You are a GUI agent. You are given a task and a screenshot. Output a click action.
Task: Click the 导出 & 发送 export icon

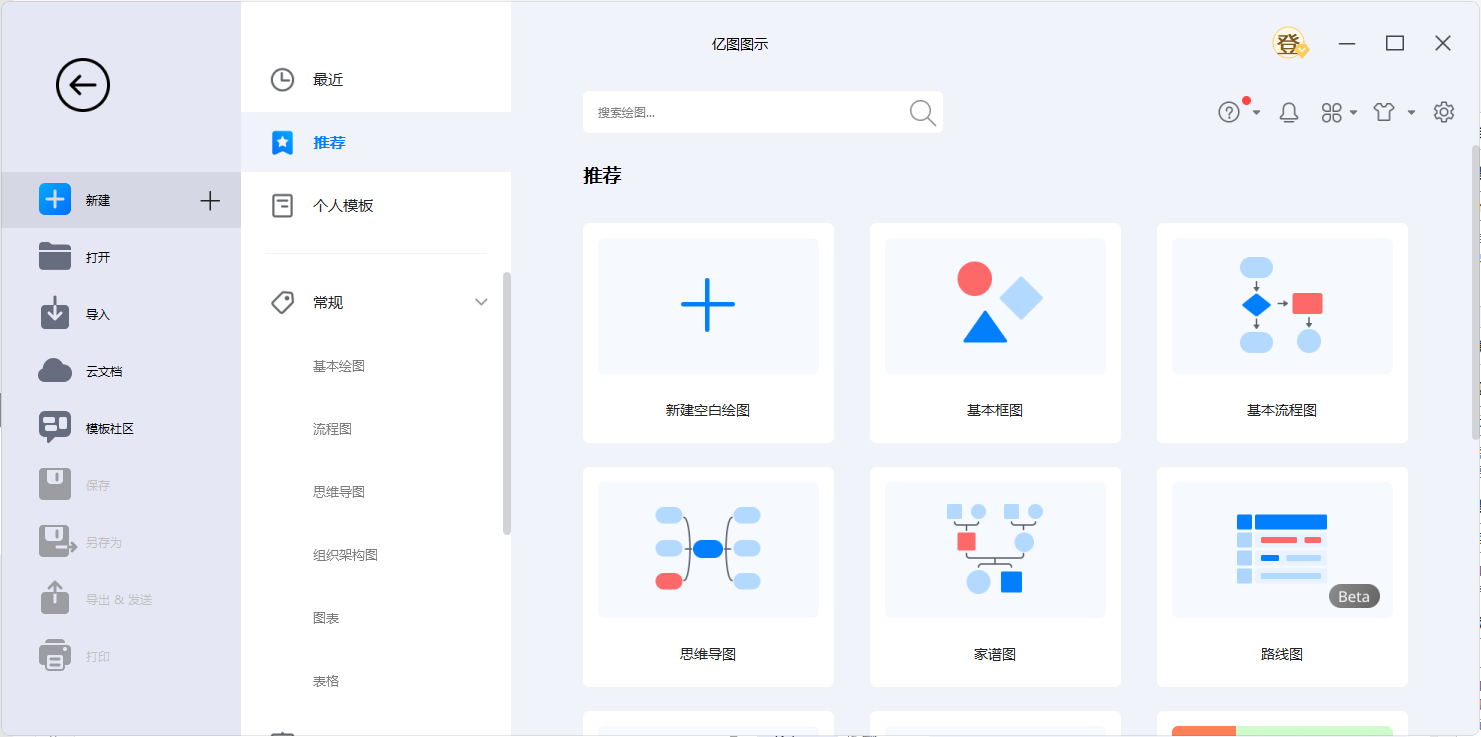pyautogui.click(x=55, y=598)
